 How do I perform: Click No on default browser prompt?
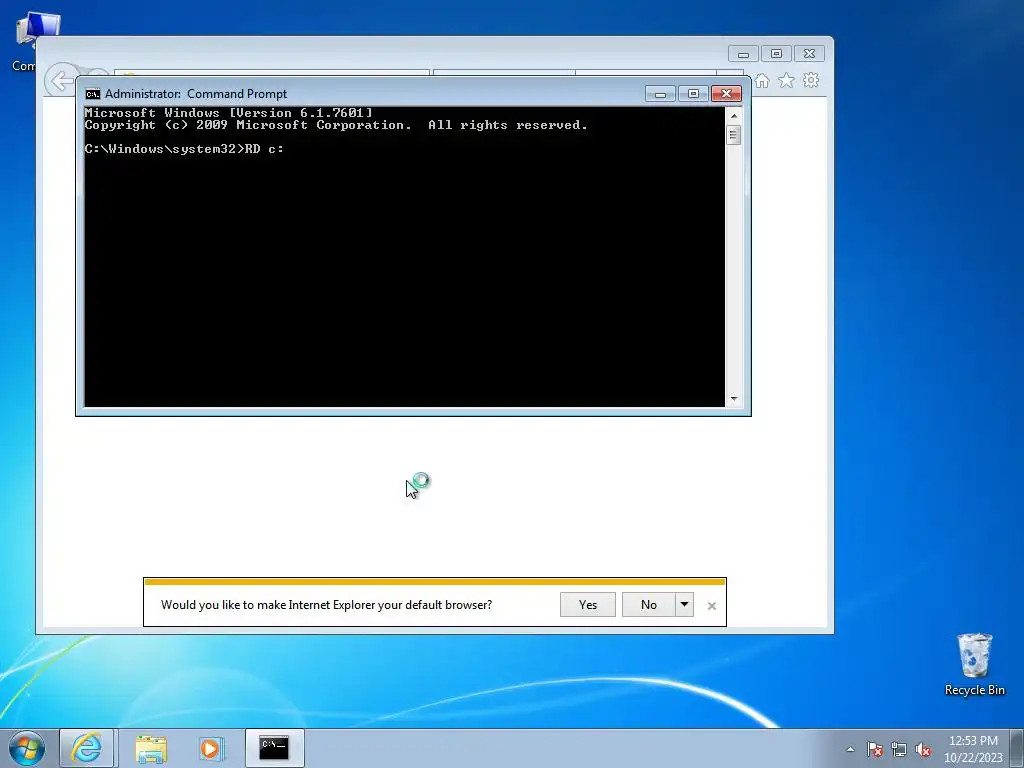click(x=648, y=605)
